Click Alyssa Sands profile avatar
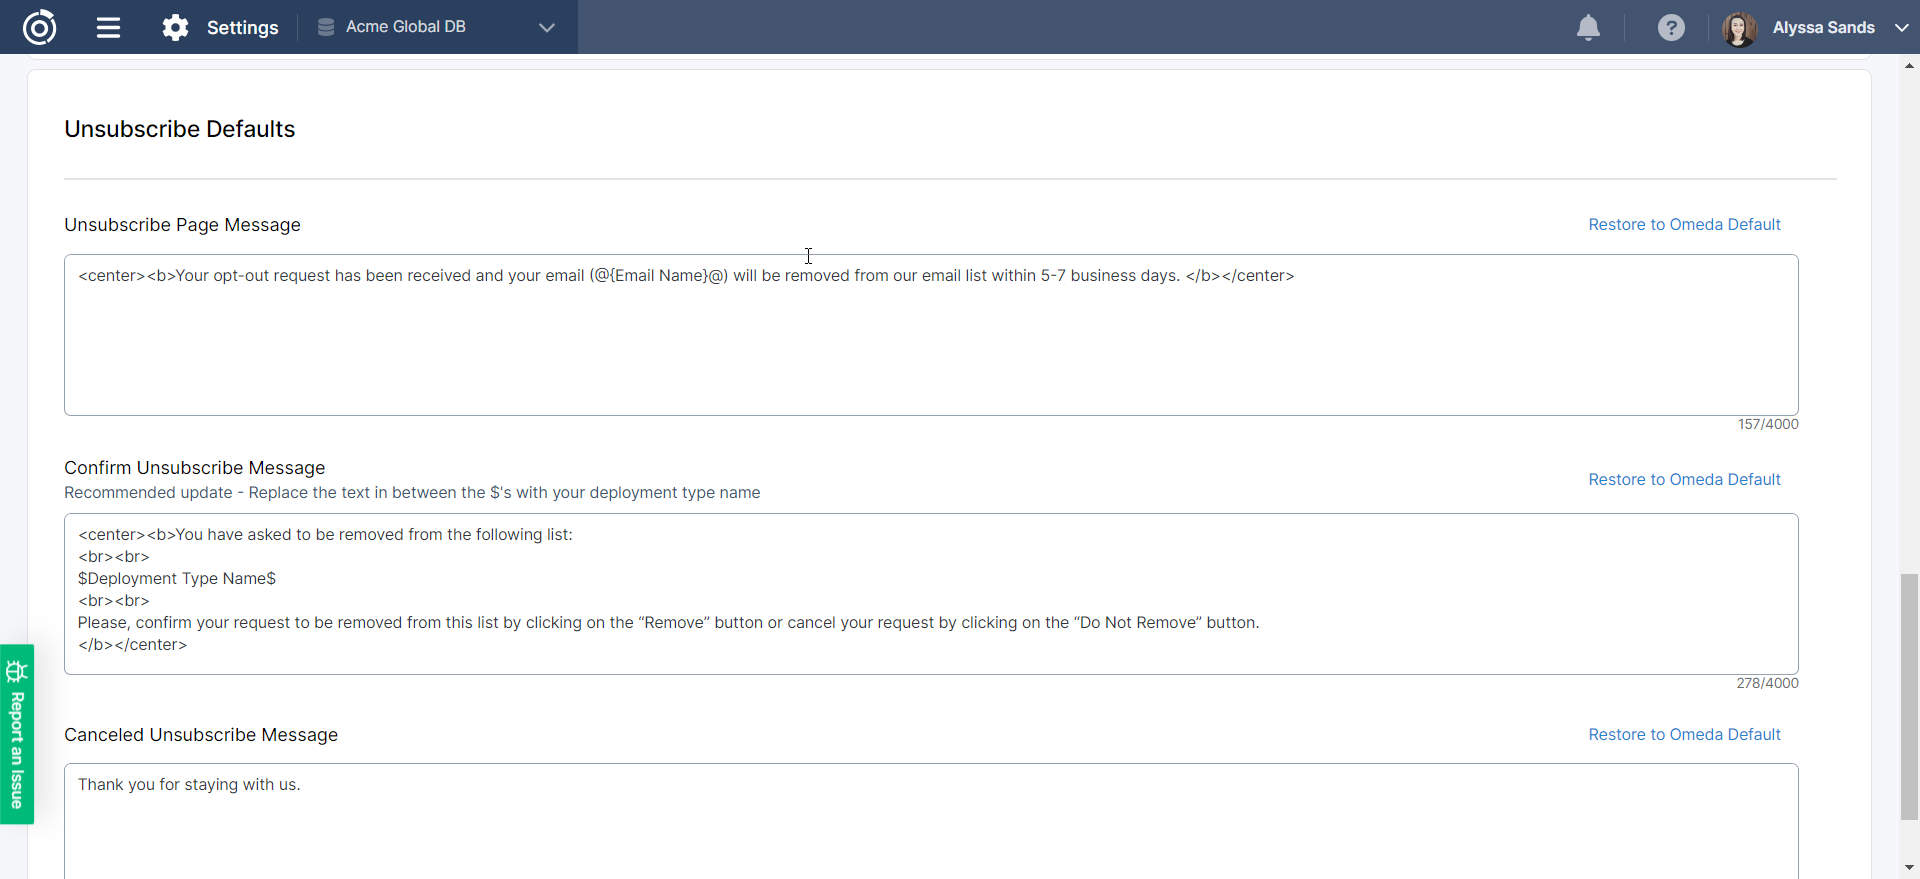Viewport: 1920px width, 879px height. [x=1739, y=28]
